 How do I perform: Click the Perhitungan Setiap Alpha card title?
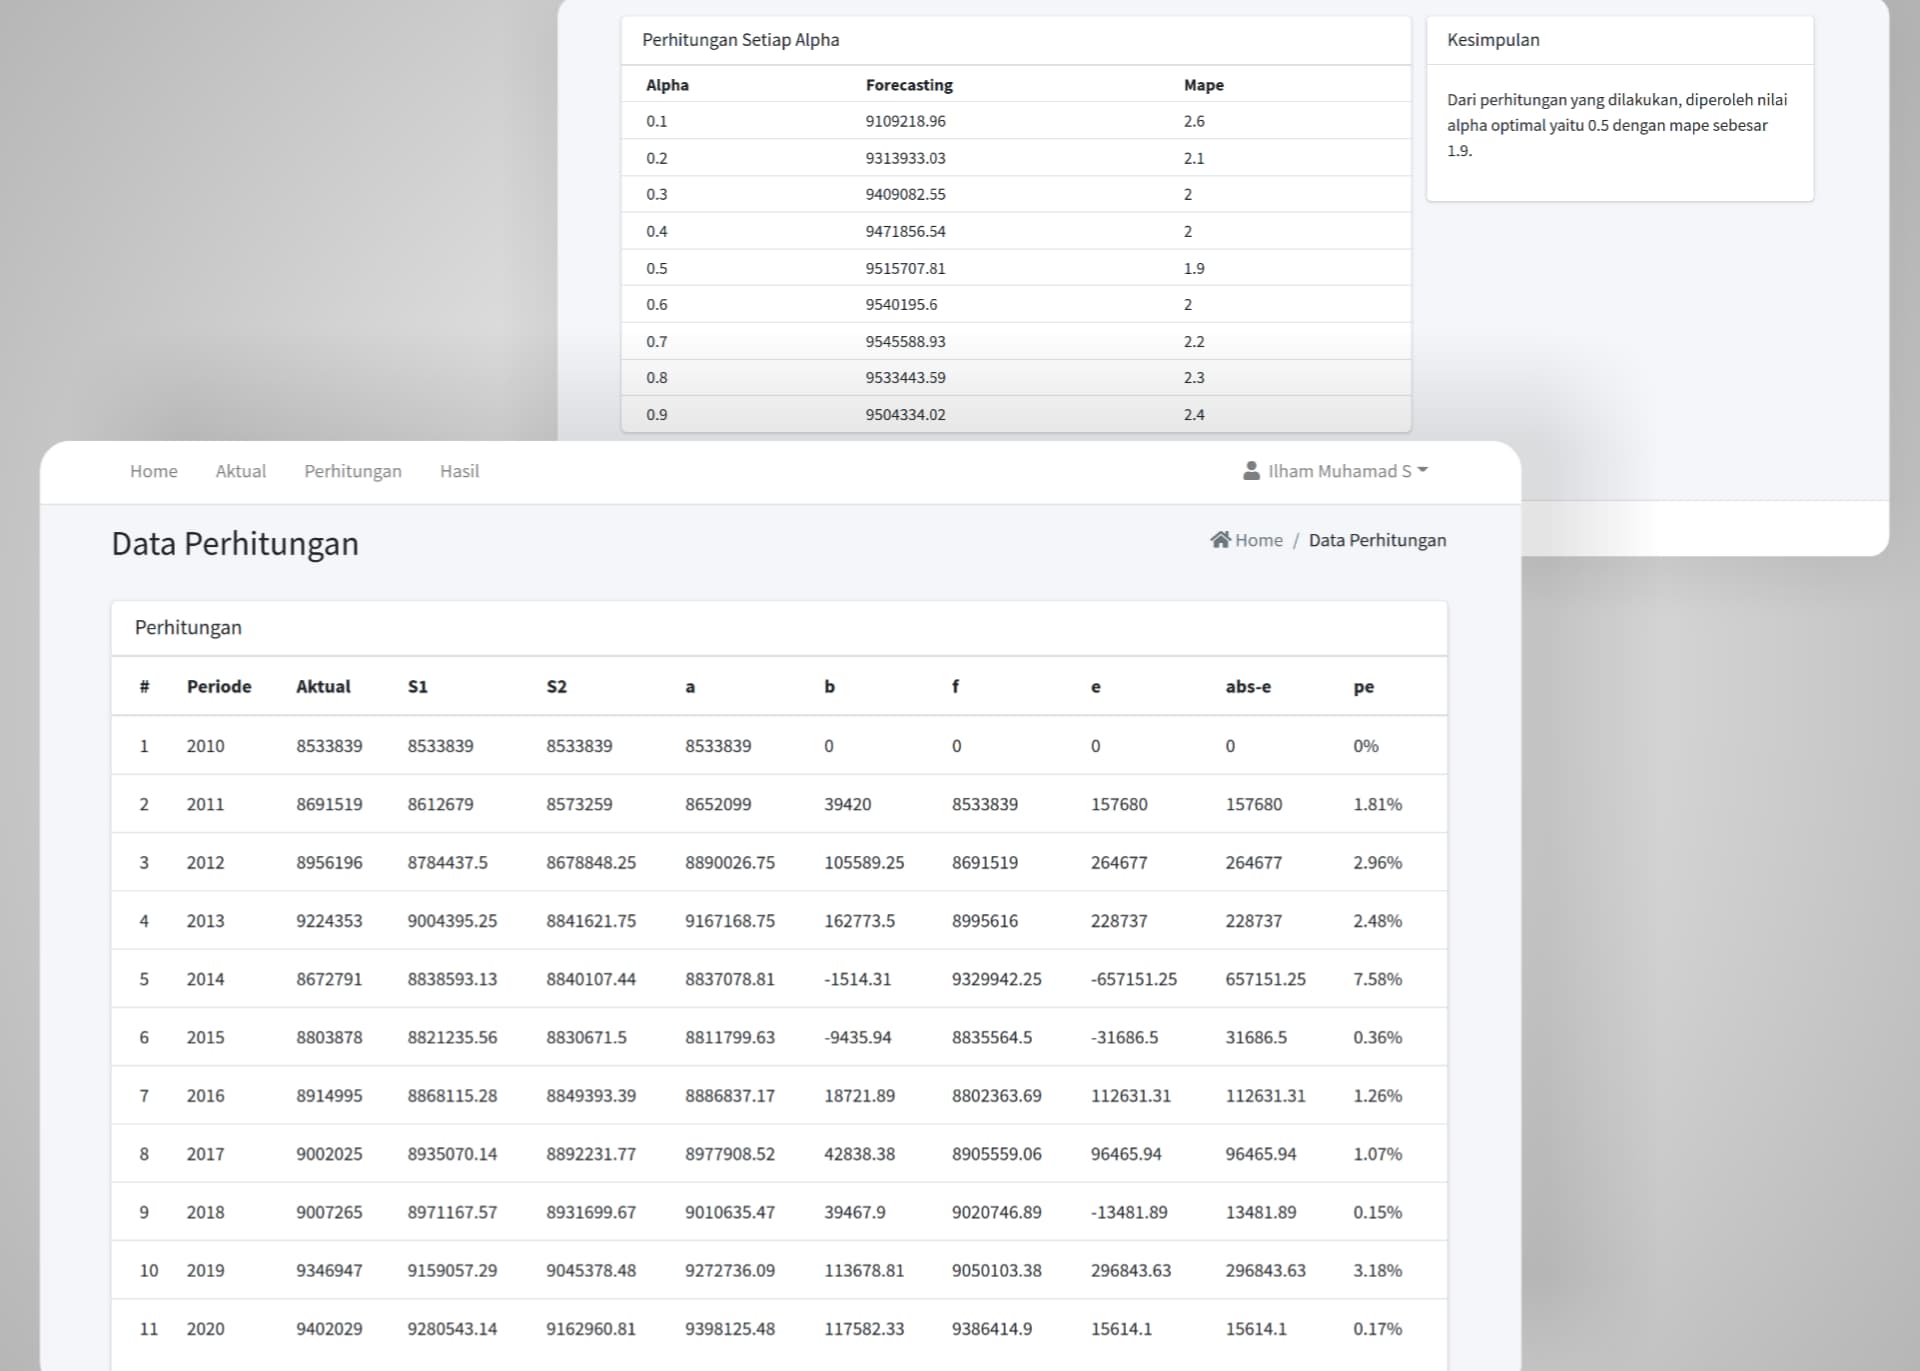click(740, 40)
